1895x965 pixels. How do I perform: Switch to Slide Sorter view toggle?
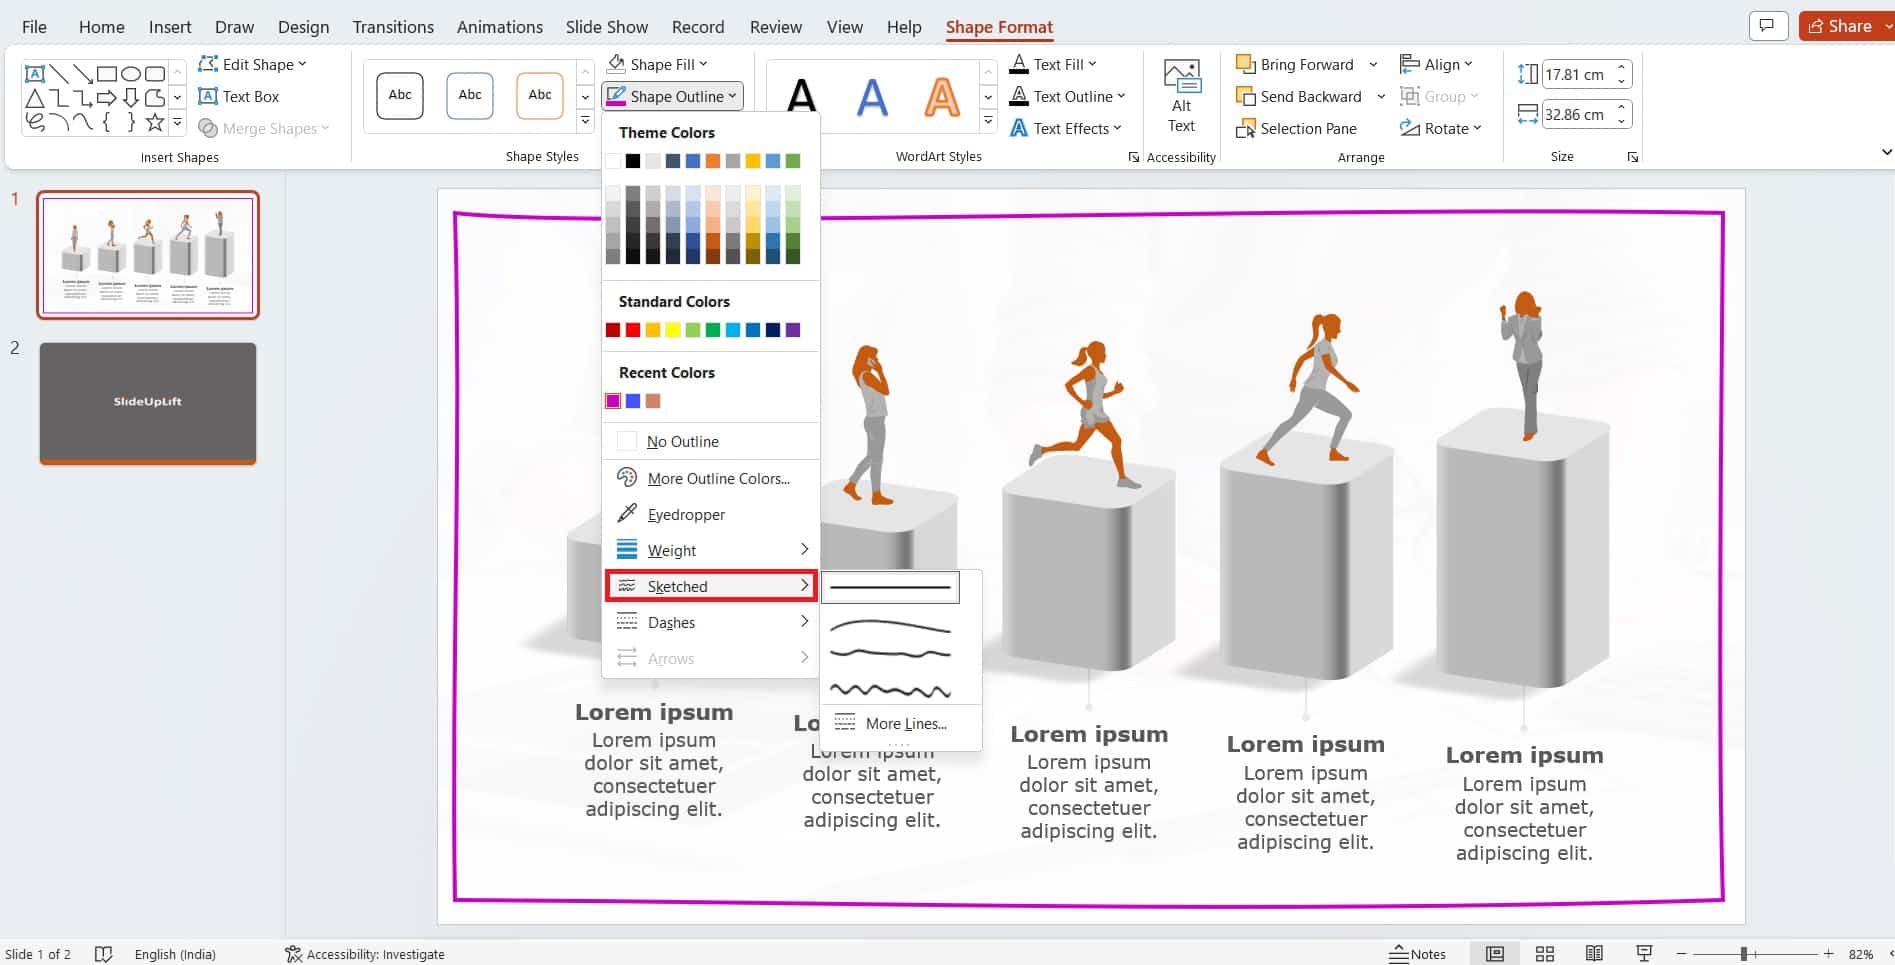tap(1544, 954)
